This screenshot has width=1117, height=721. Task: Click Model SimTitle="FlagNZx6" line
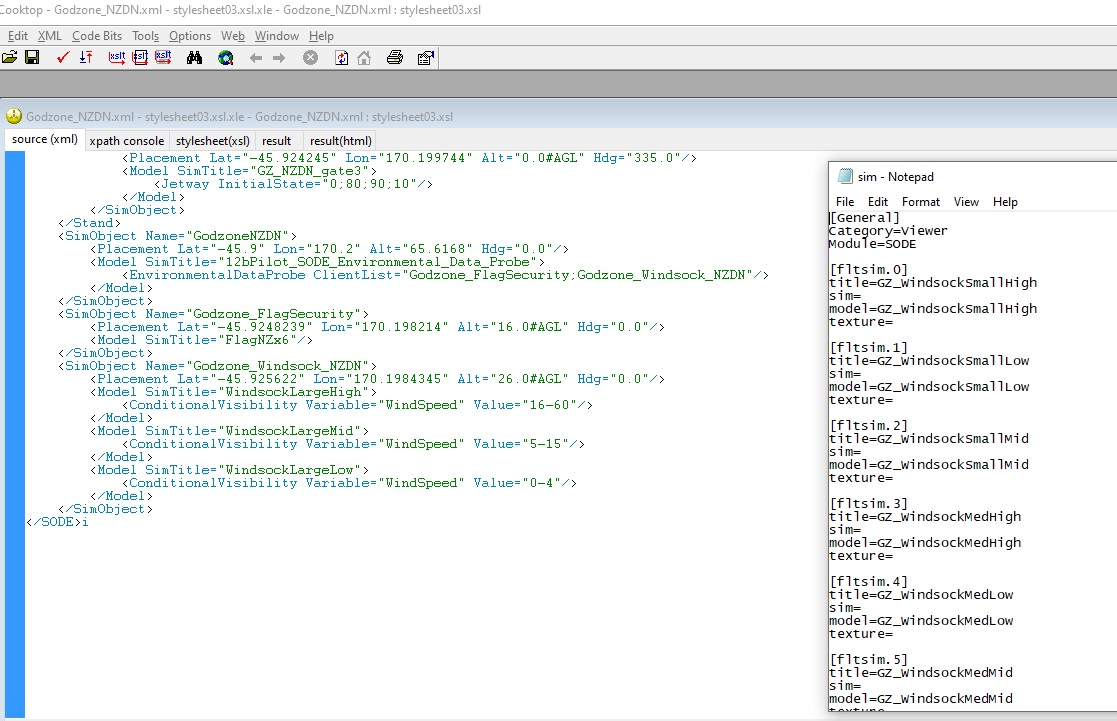click(x=202, y=340)
